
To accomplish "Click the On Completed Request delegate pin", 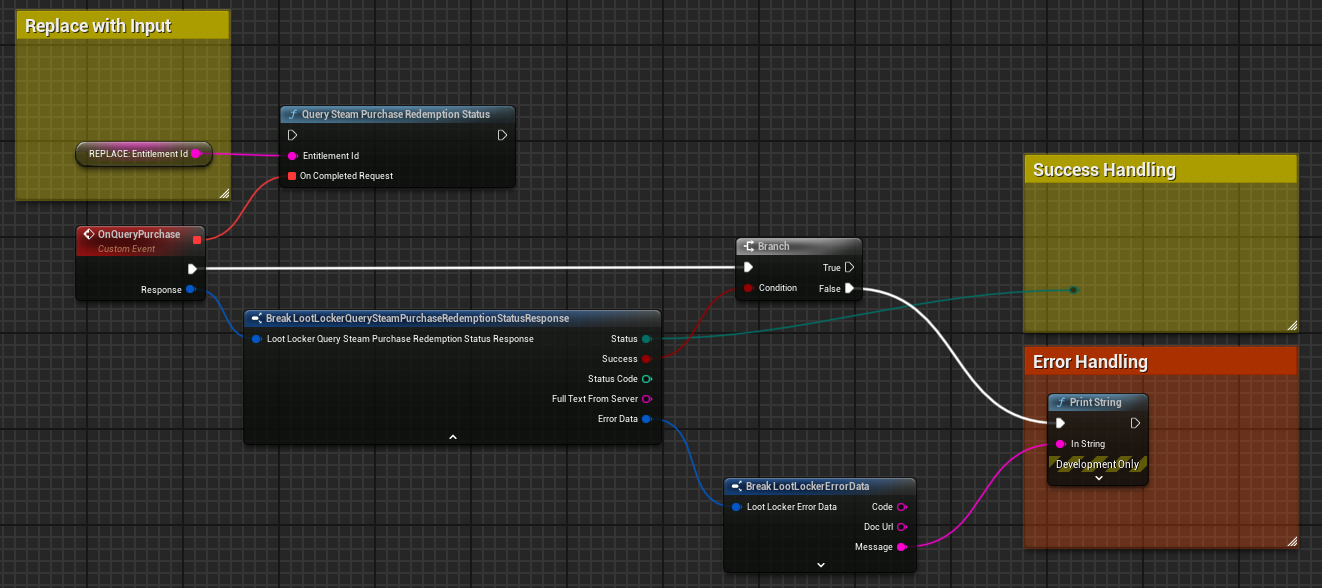I will click(292, 176).
